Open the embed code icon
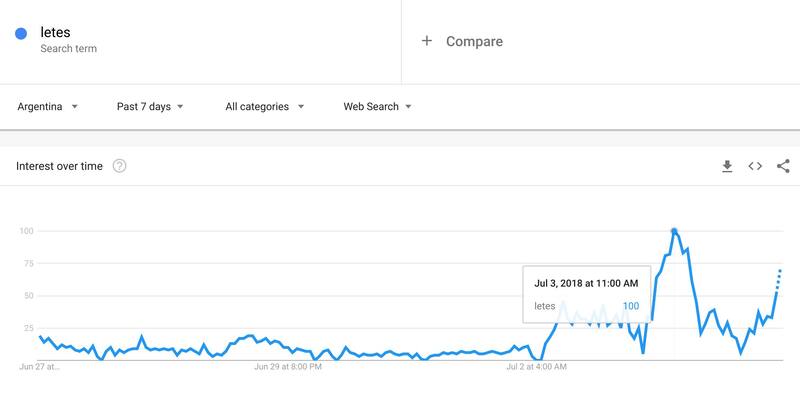 tap(755, 166)
